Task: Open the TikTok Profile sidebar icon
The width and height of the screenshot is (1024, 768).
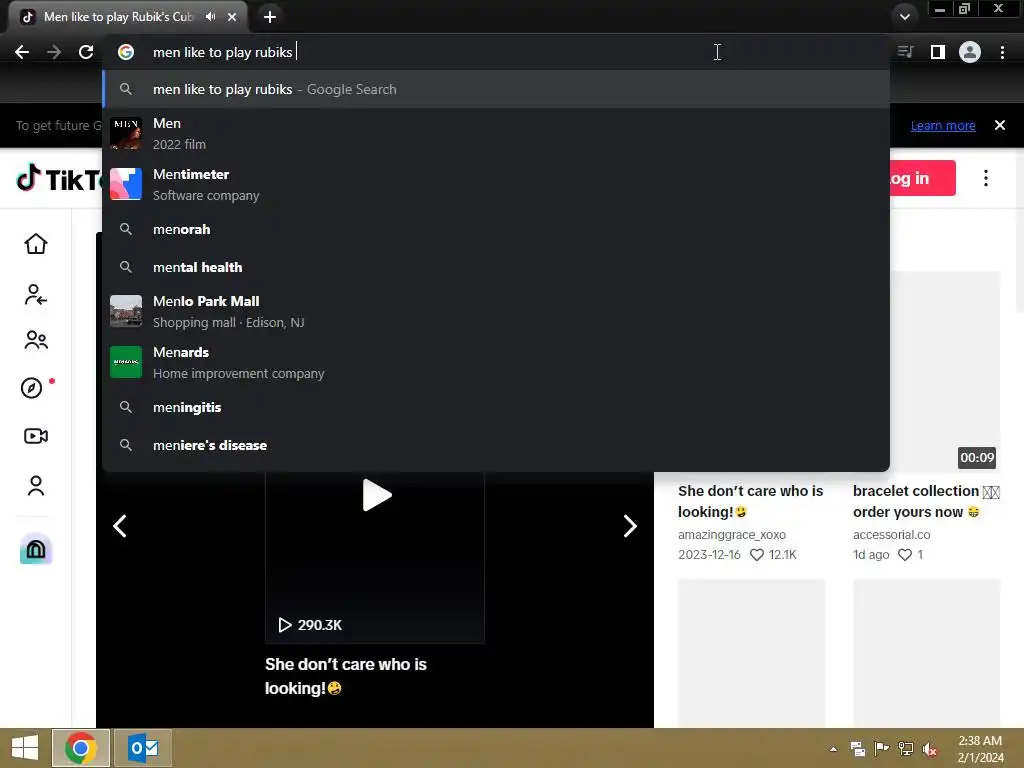Action: [35, 486]
